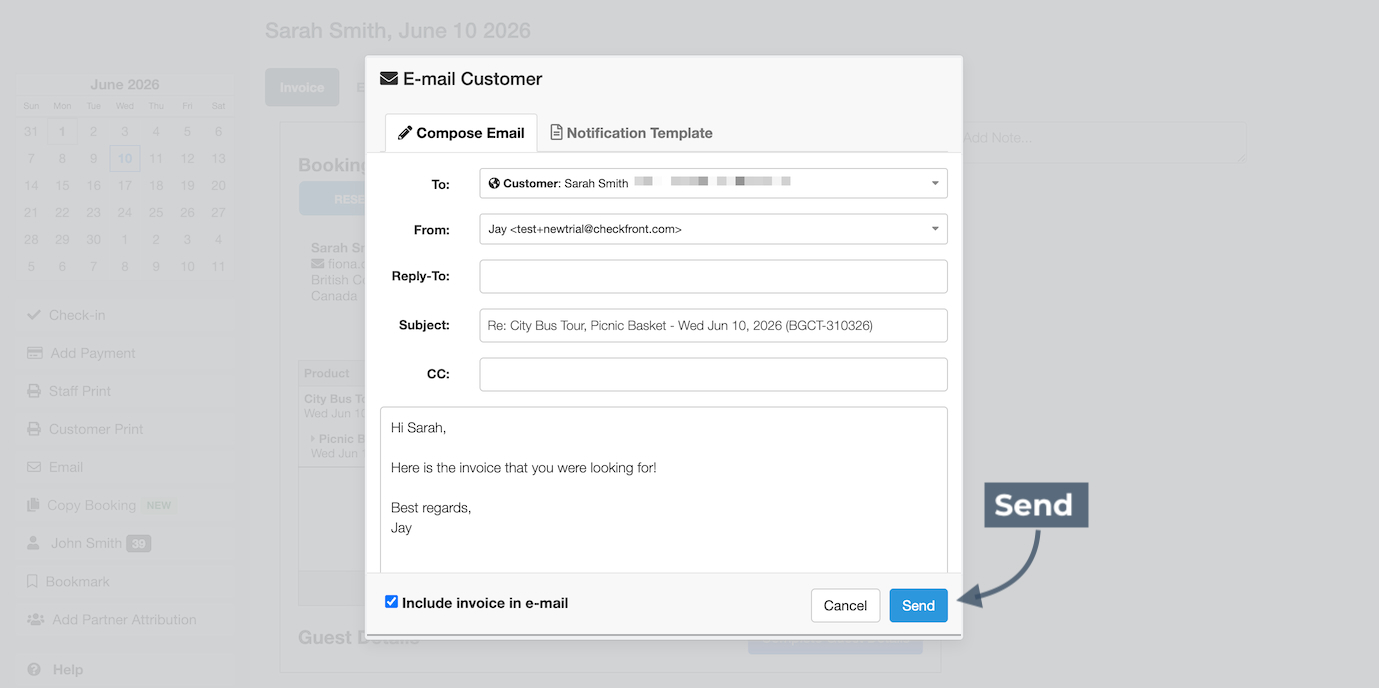The image size is (1379, 688).
Task: Click the checkmark icon beside Check-in
Action: (x=34, y=315)
